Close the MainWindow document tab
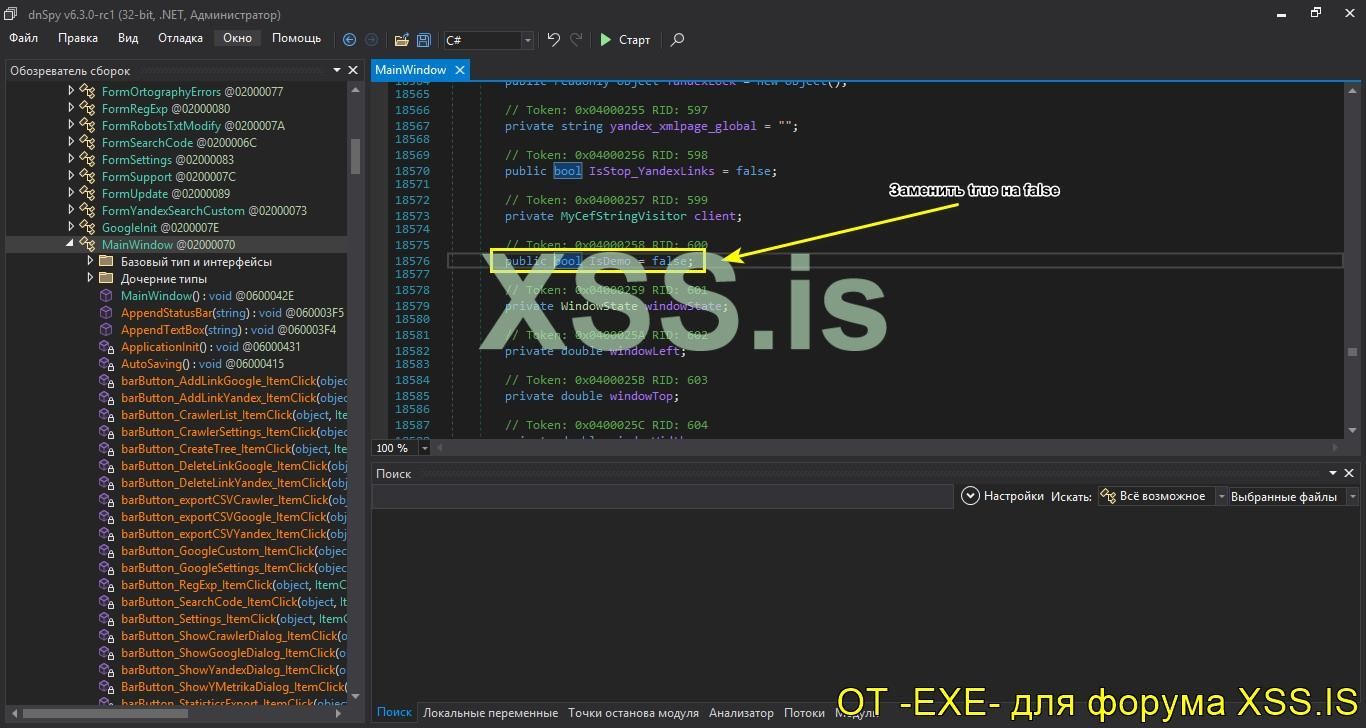This screenshot has height=728, width=1366. pos(459,70)
